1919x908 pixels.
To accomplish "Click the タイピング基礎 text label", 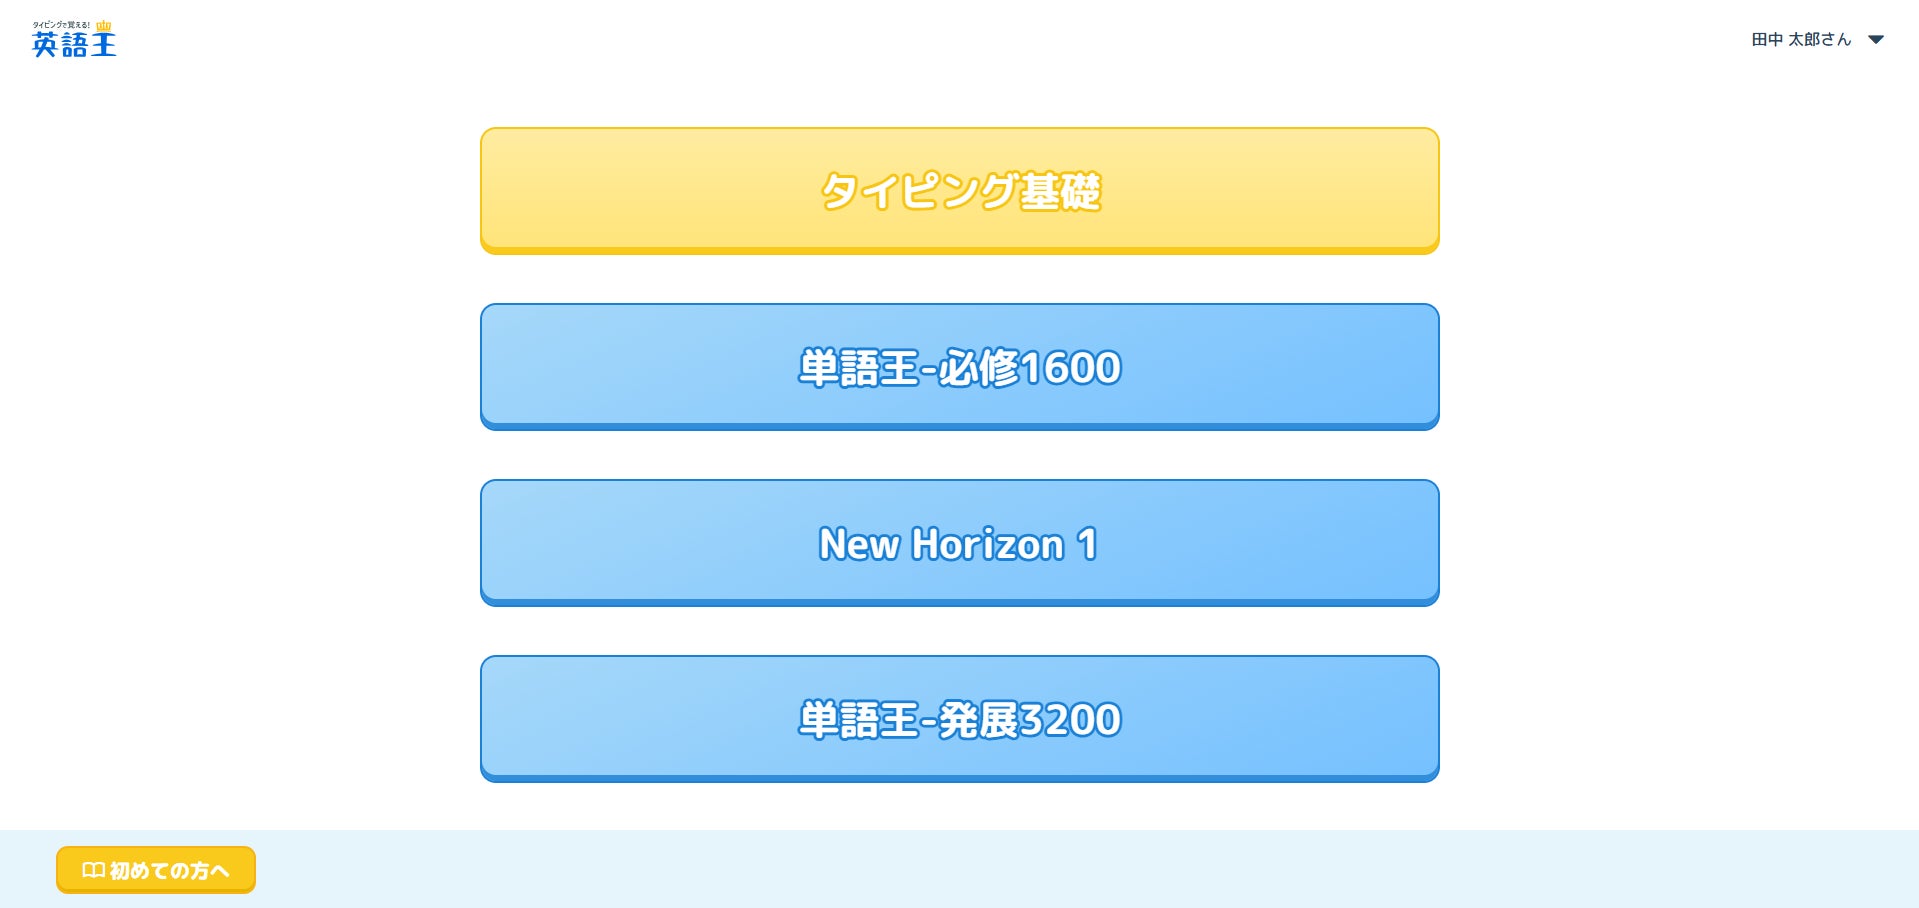I will click(960, 191).
